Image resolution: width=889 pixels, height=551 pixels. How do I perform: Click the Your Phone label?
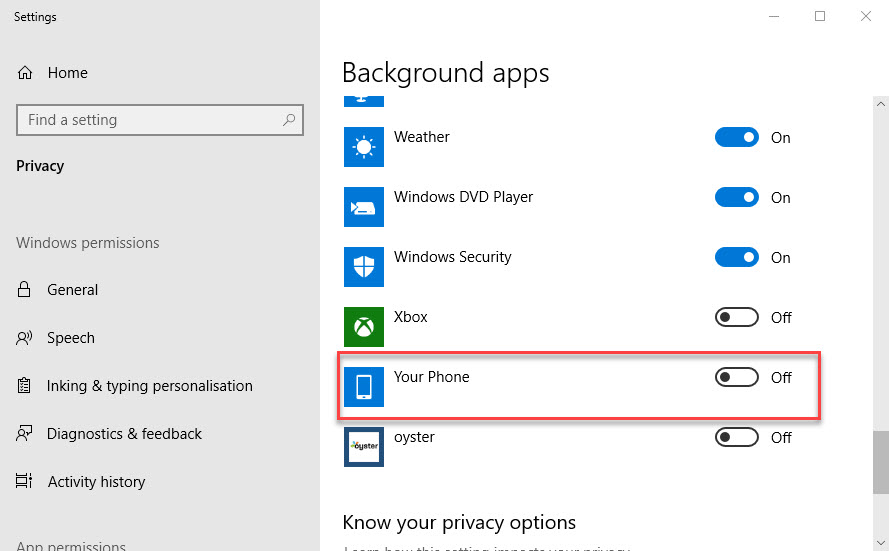point(431,377)
